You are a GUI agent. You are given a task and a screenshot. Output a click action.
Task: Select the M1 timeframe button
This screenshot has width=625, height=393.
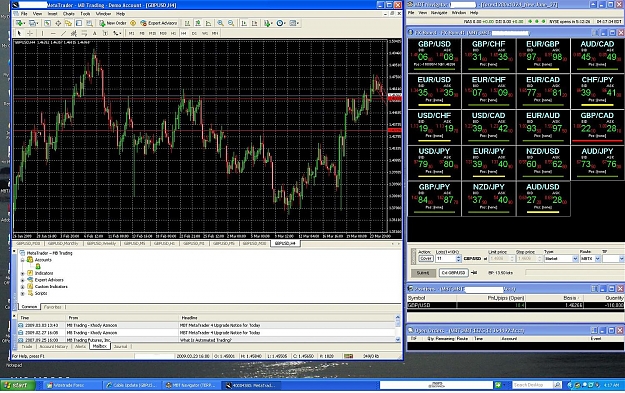click(131, 33)
